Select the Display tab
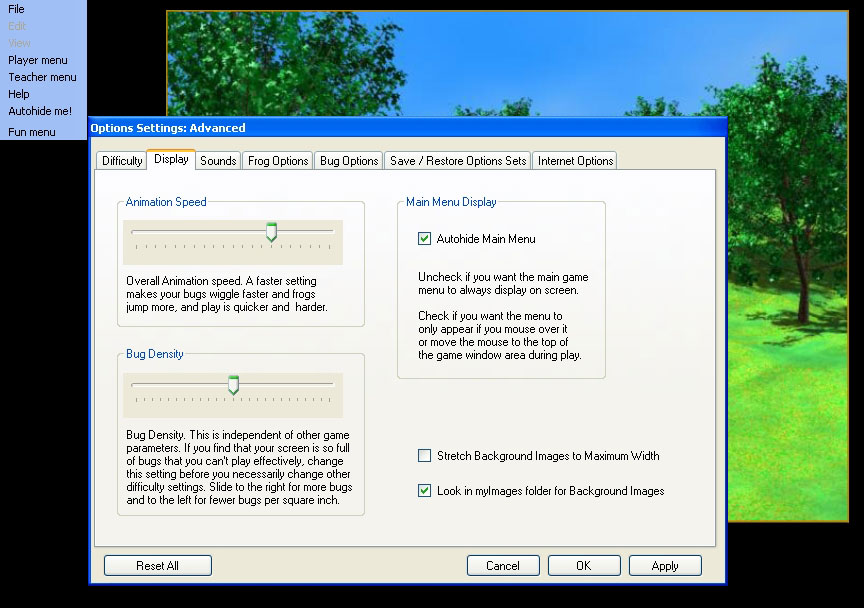Image resolution: width=864 pixels, height=608 pixels. [x=171, y=160]
